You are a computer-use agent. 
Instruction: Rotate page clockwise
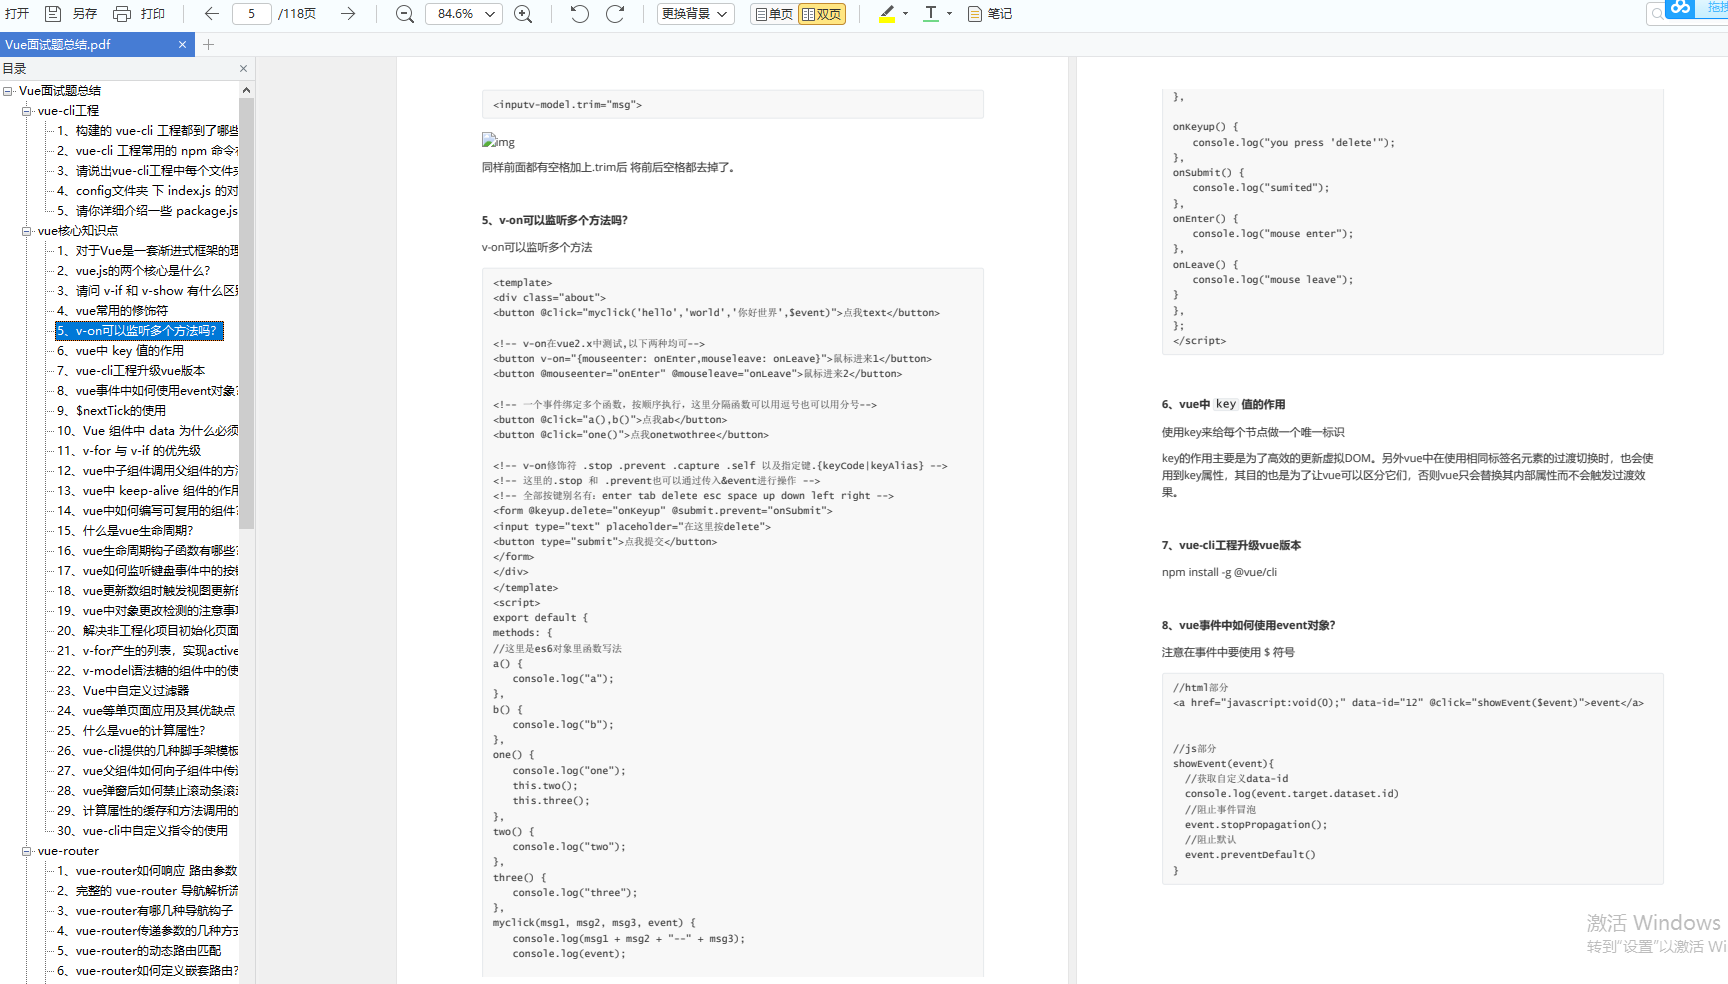(616, 14)
